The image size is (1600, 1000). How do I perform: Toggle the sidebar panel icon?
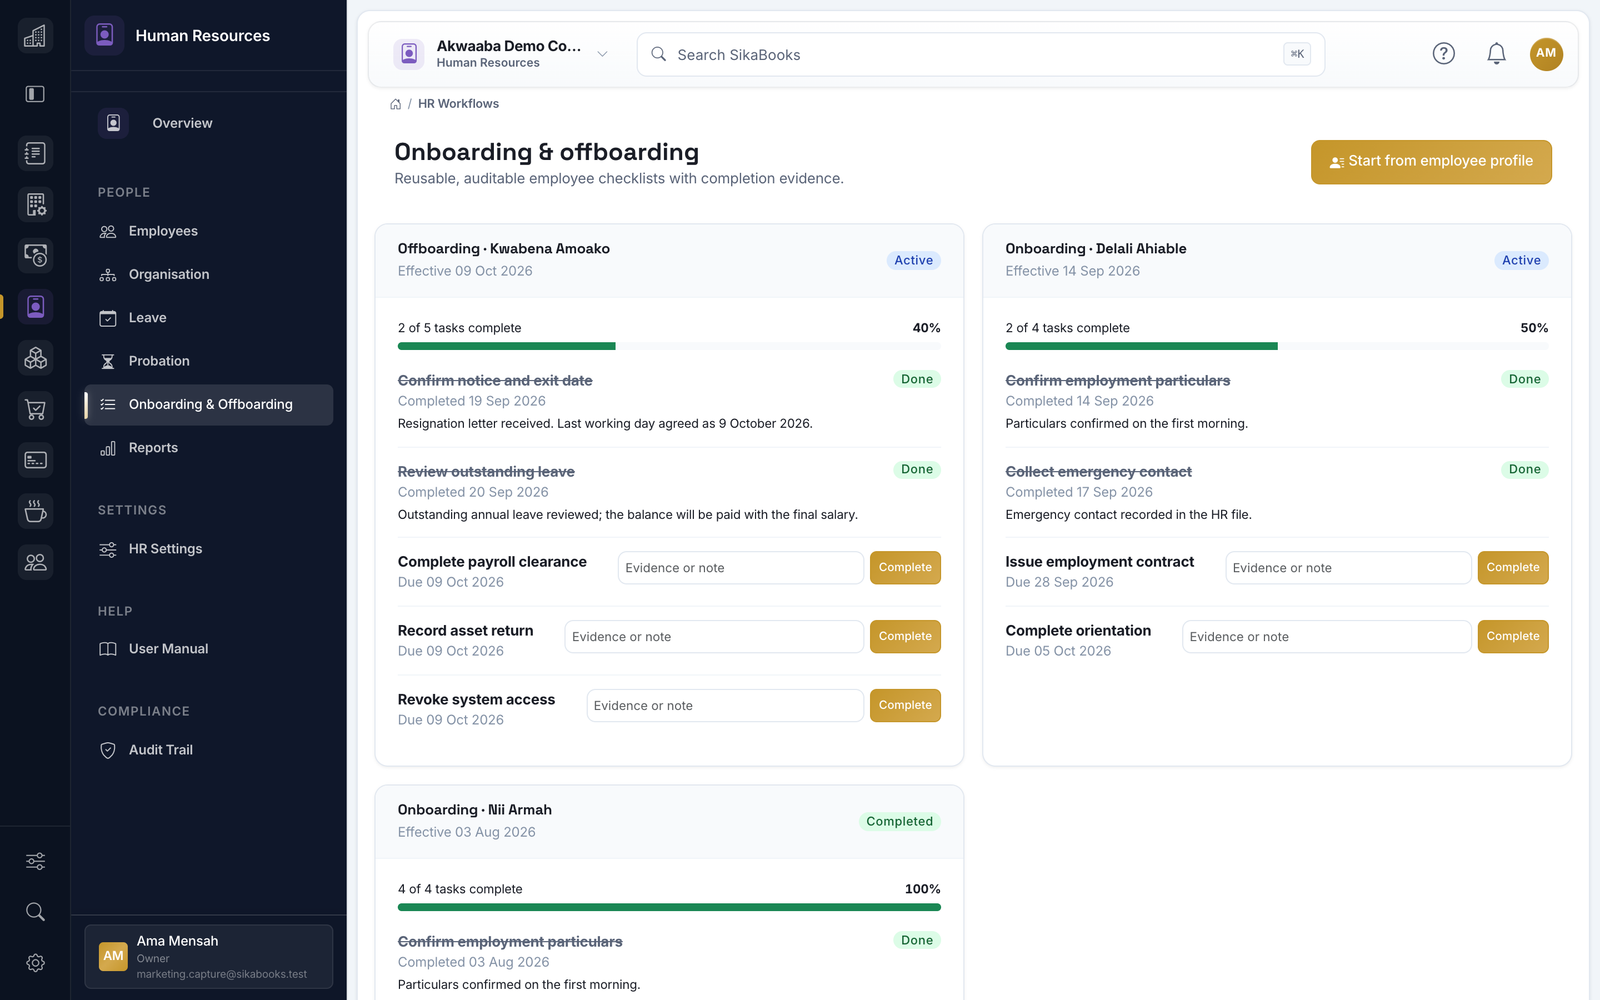pos(35,94)
